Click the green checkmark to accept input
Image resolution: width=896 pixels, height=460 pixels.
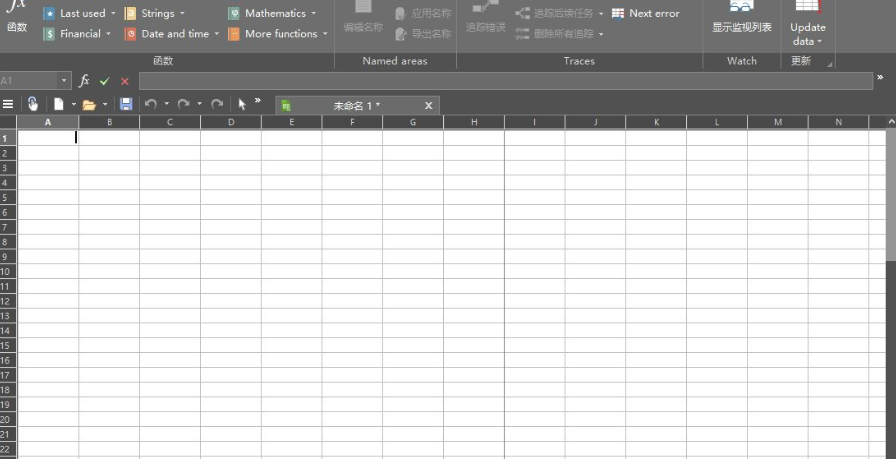pyautogui.click(x=105, y=81)
